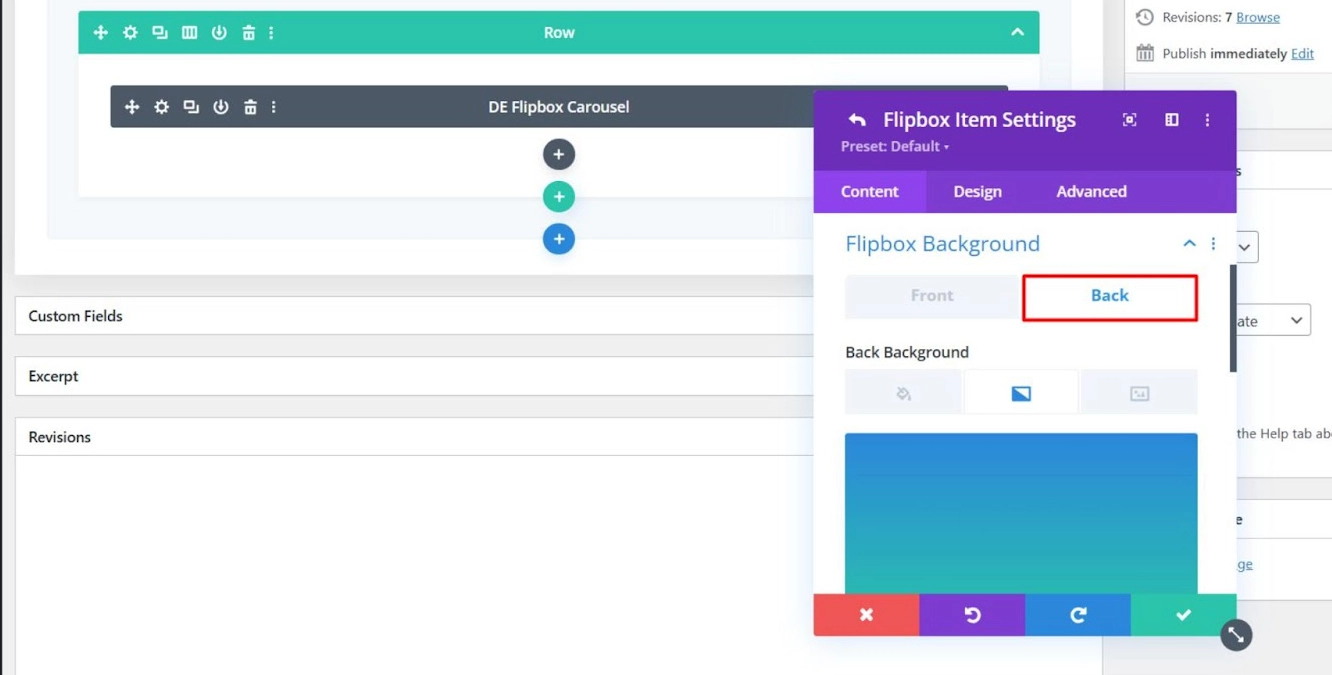Choose background image tab
The image size is (1332, 675).
(1139, 393)
